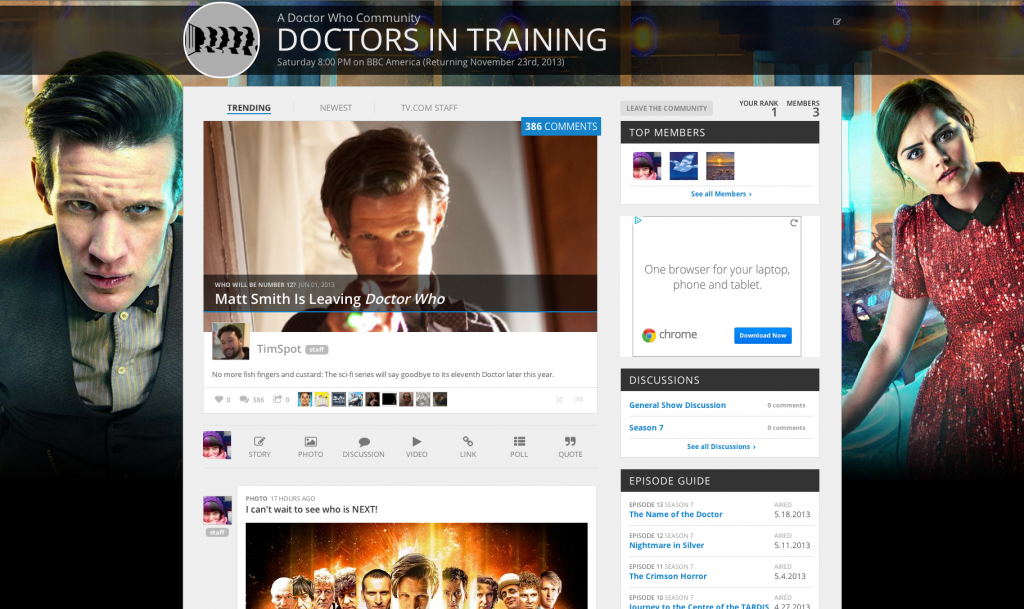Click first top member avatar with purple hair

[647, 166]
